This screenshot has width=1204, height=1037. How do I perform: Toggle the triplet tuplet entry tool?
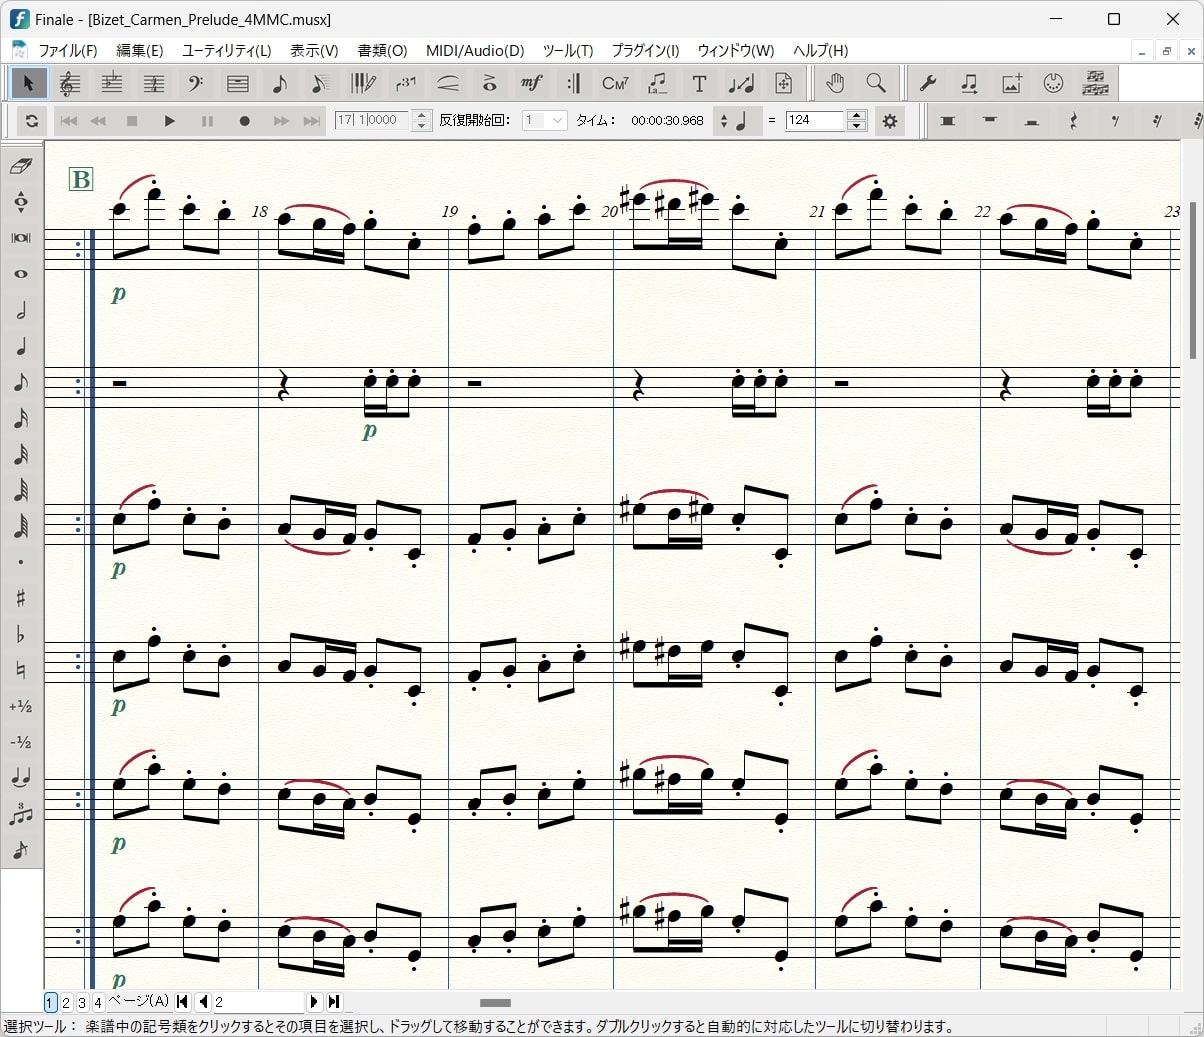tap(21, 814)
